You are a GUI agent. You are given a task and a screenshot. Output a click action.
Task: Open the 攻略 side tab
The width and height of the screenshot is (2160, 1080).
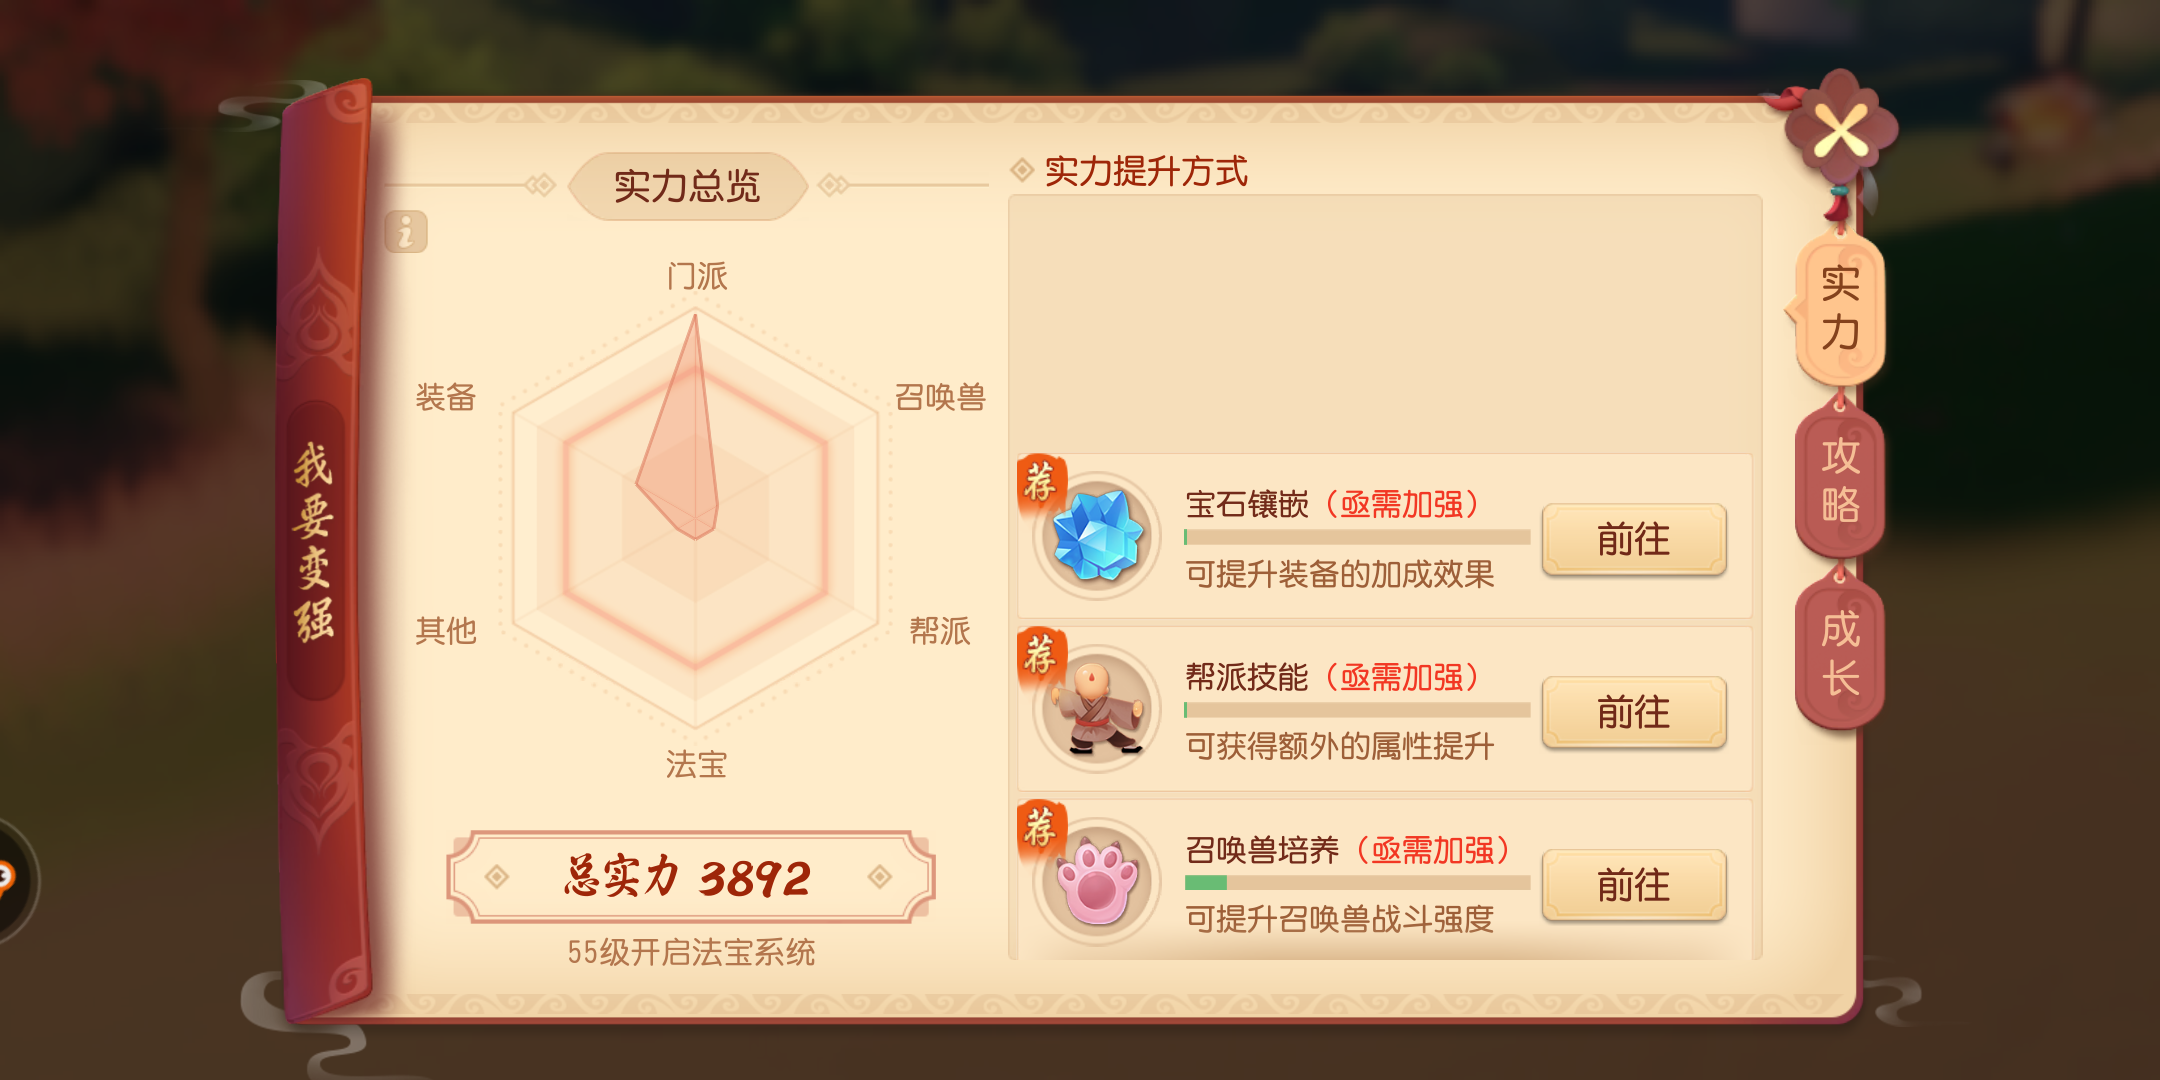pos(1841,481)
